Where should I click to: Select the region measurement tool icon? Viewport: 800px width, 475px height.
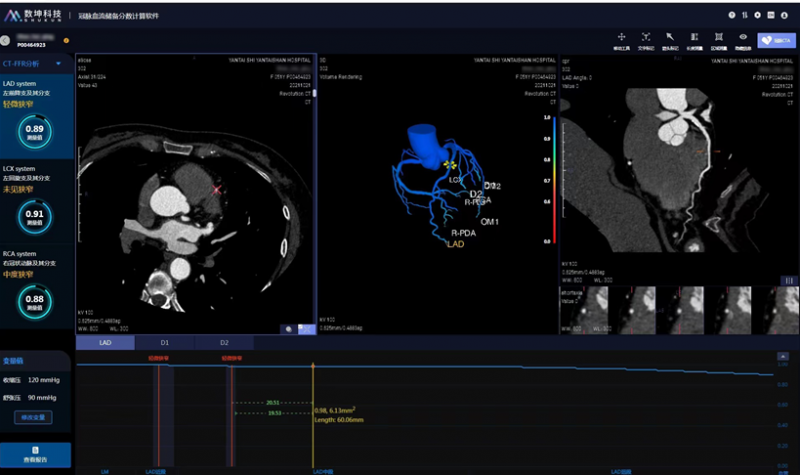click(718, 37)
